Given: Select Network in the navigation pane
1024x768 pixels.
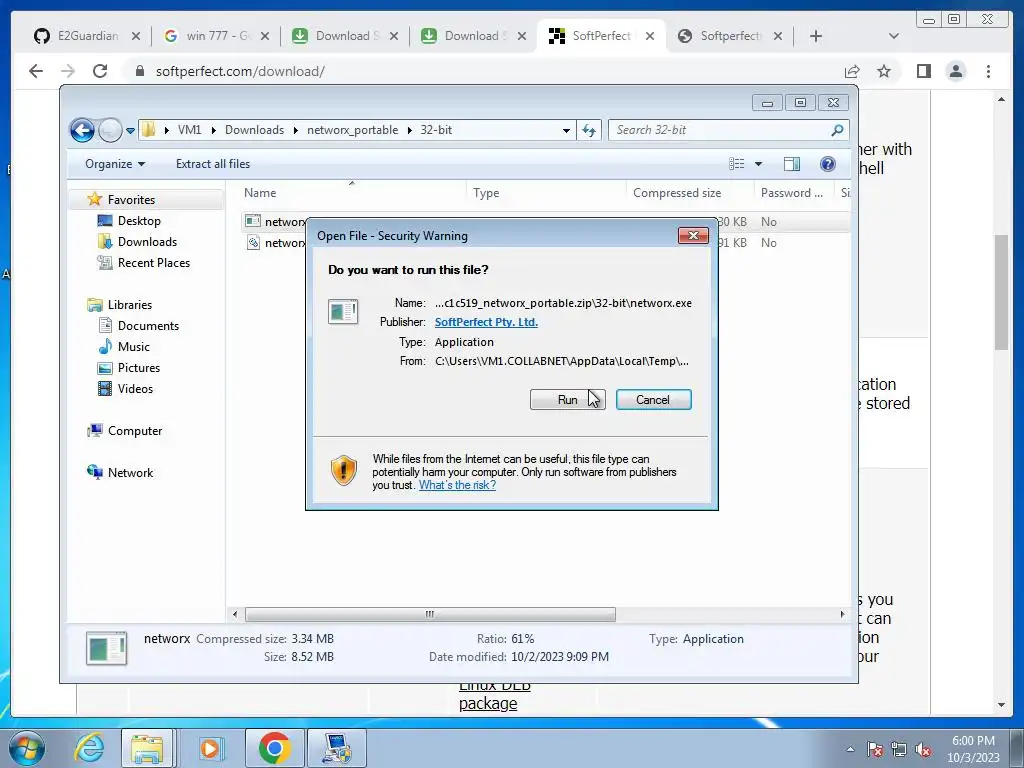Looking at the screenshot, I should point(130,473).
